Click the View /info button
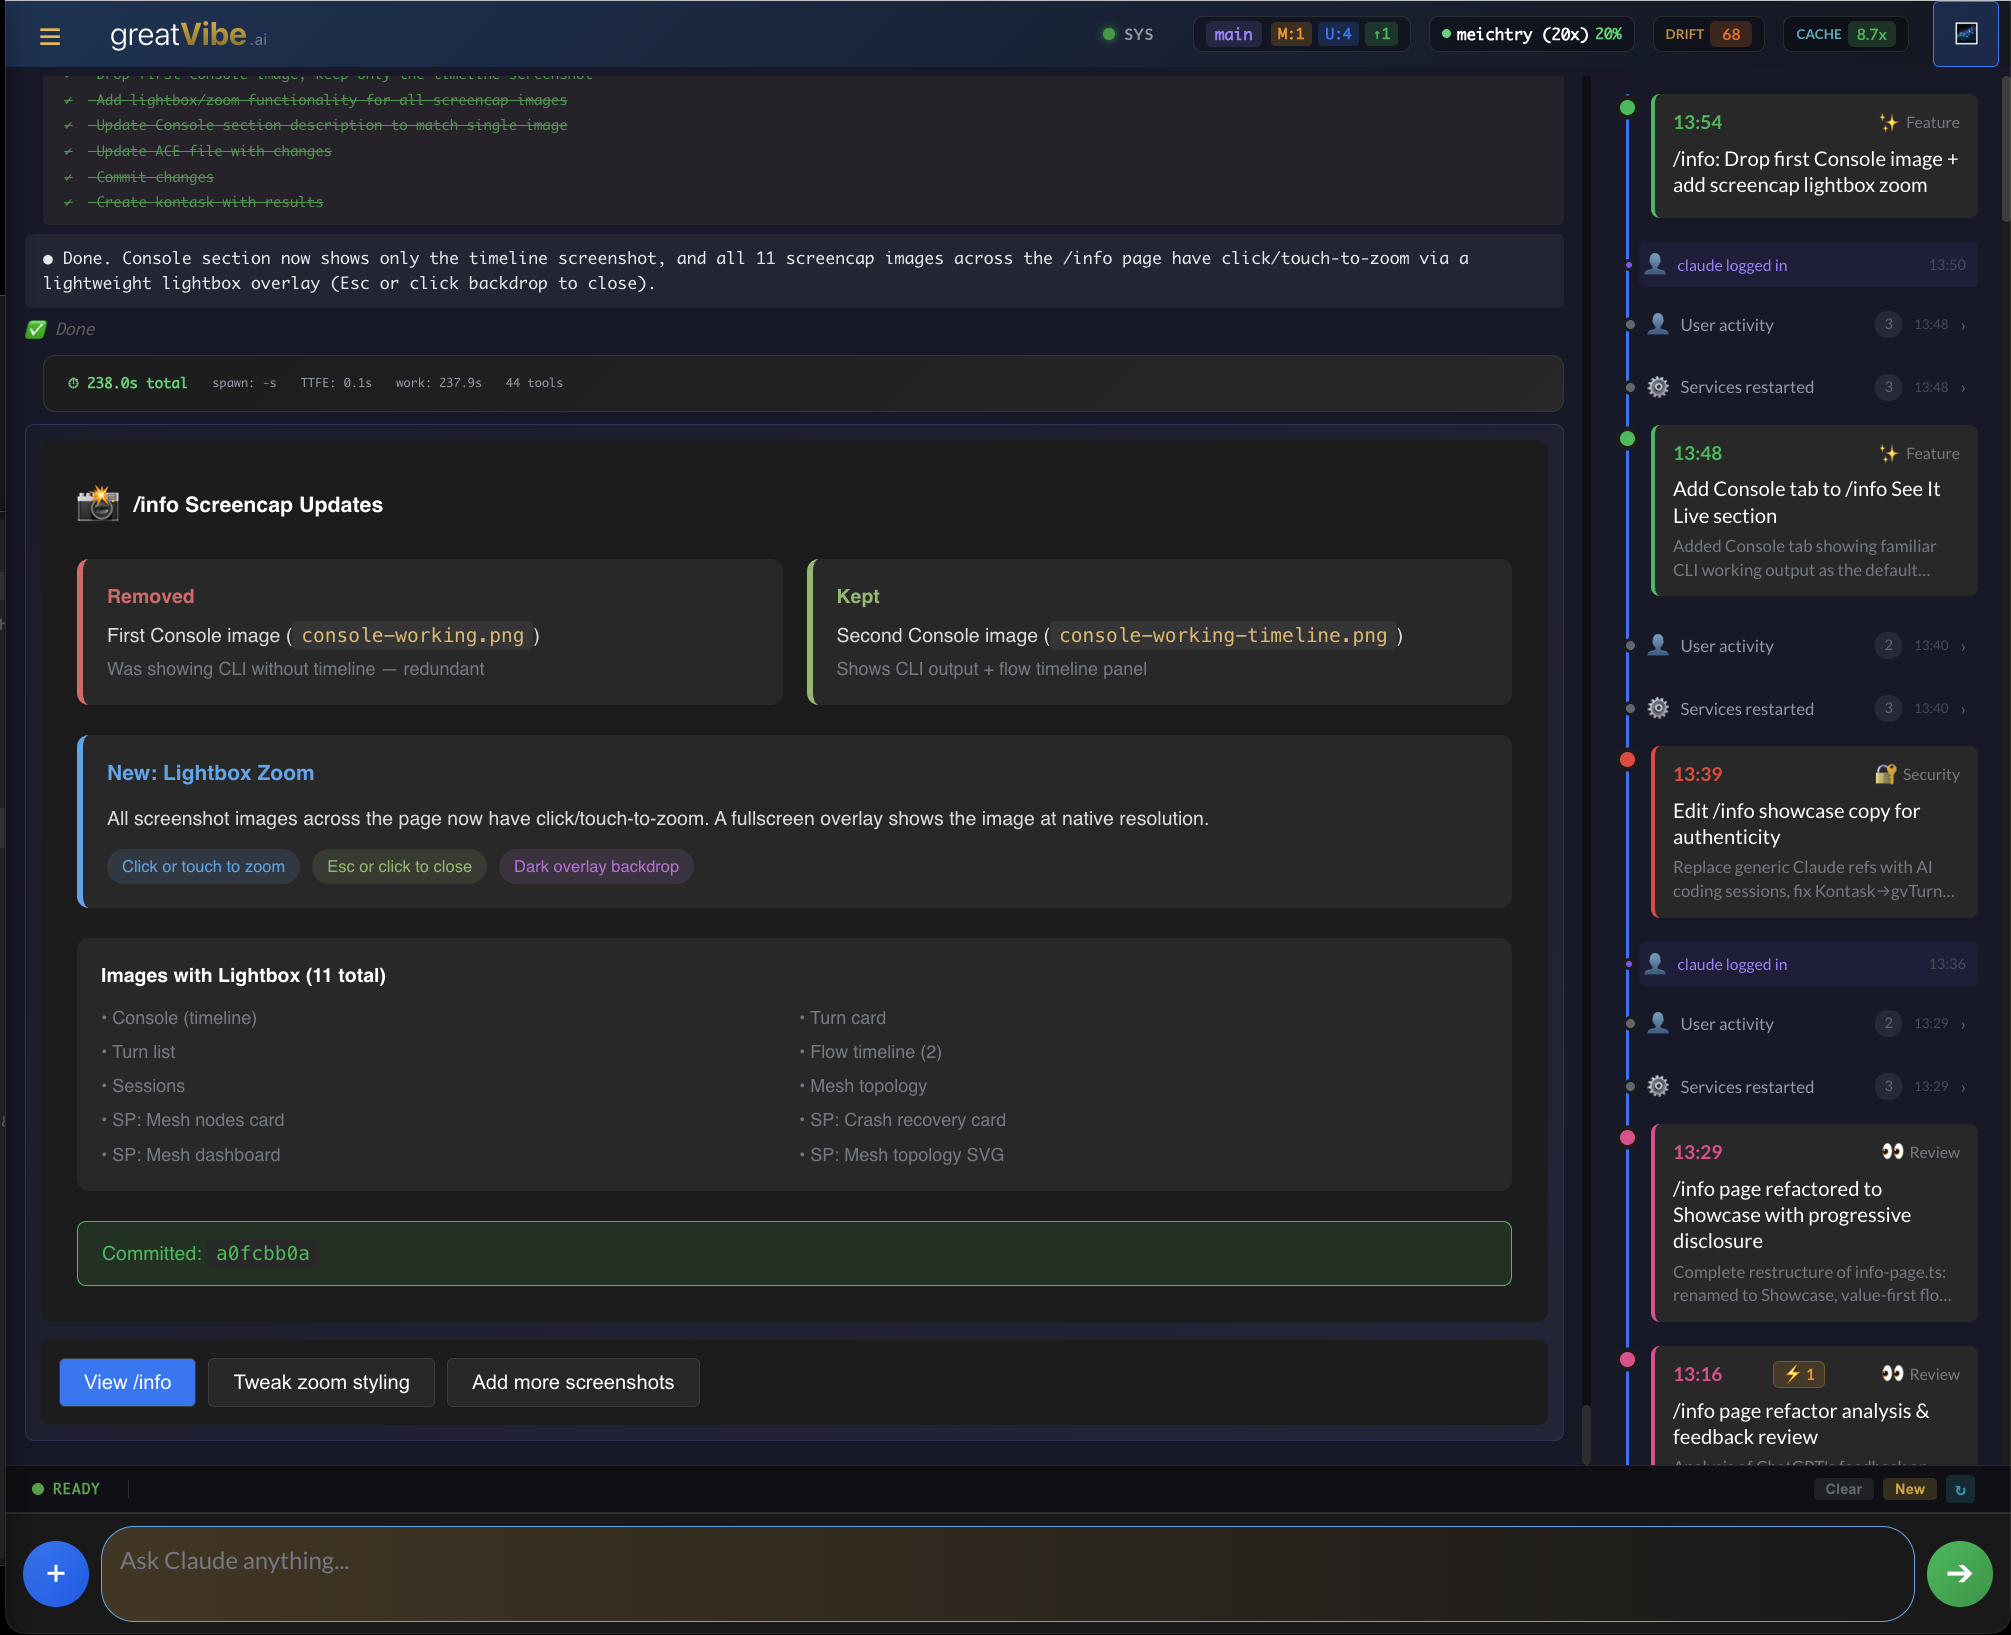This screenshot has height=1635, width=2011. [126, 1382]
